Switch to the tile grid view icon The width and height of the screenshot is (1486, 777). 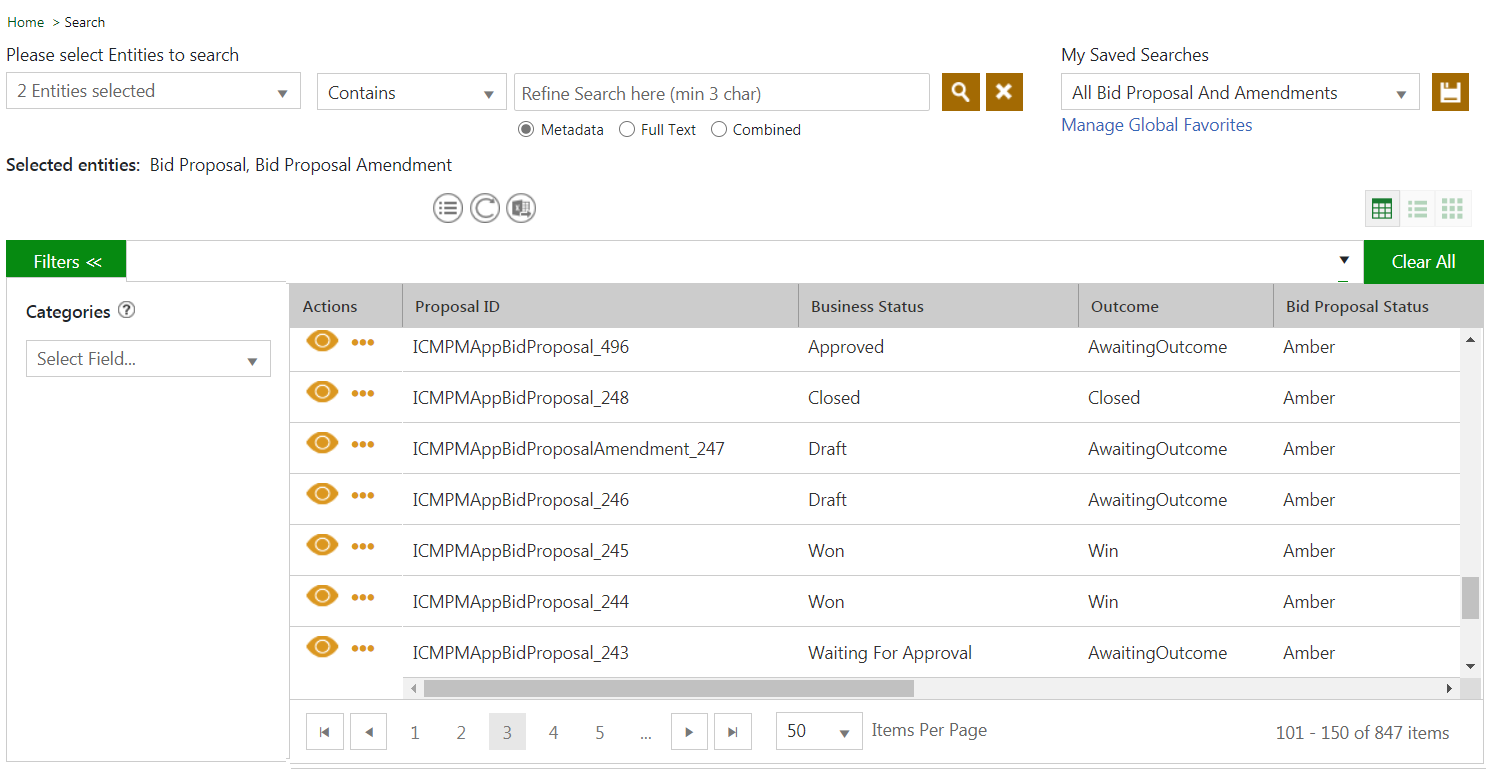click(x=1452, y=208)
